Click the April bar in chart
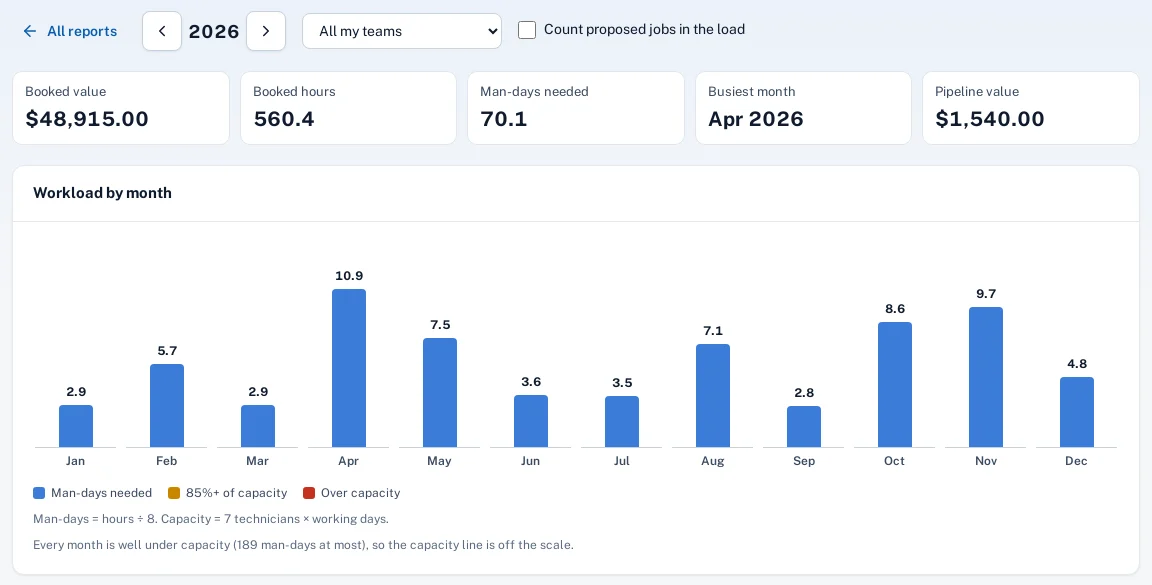The image size is (1152, 585). 349,368
